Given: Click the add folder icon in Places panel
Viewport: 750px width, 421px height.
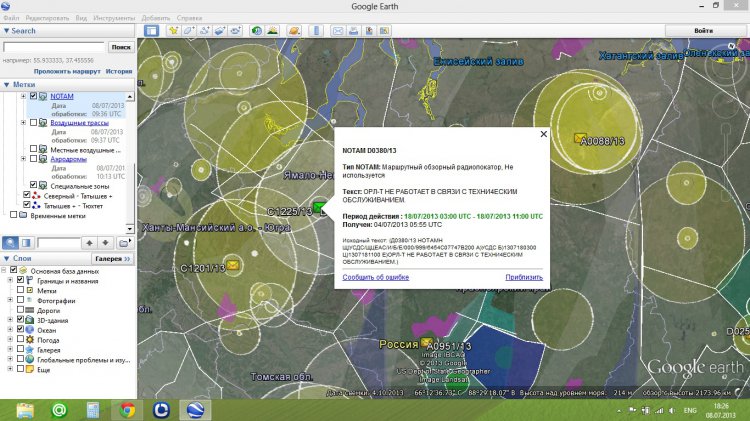Looking at the screenshot, I should pyautogui.click(x=124, y=243).
